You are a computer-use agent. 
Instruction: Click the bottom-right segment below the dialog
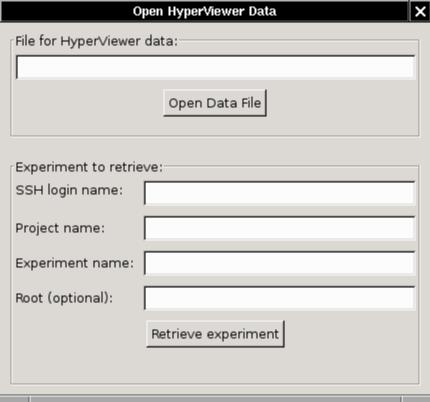pyautogui.click(x=416, y=399)
